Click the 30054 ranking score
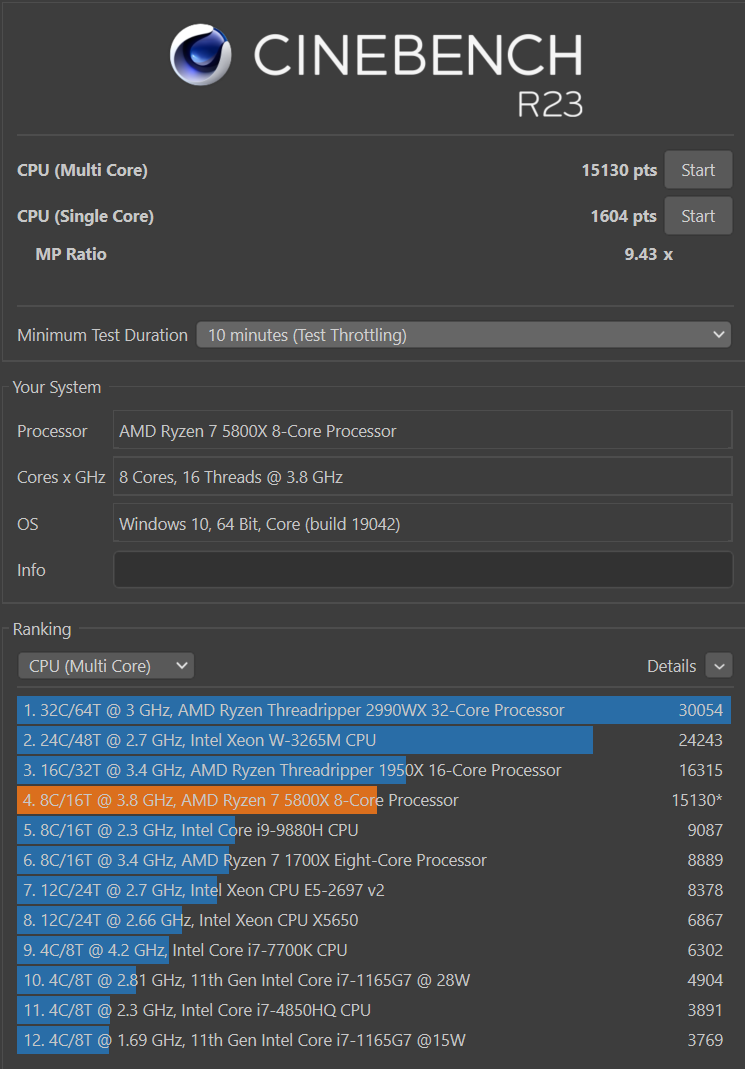The height and width of the screenshot is (1069, 745). pyautogui.click(x=701, y=710)
